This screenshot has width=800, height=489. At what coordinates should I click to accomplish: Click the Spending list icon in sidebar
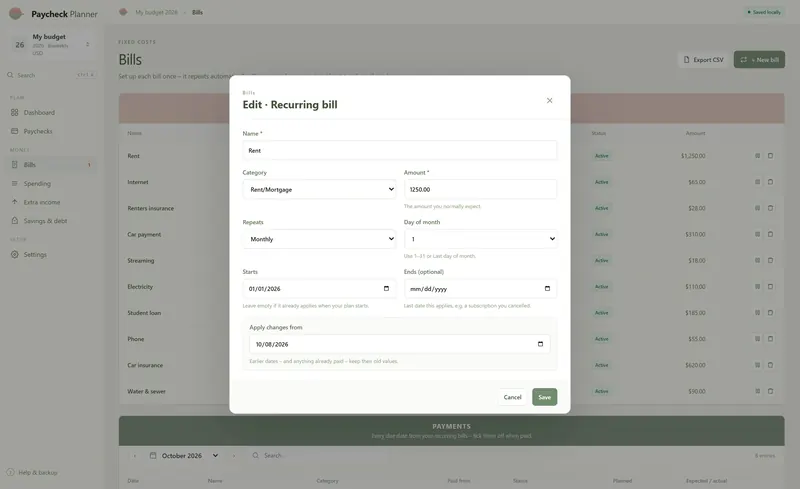14,183
